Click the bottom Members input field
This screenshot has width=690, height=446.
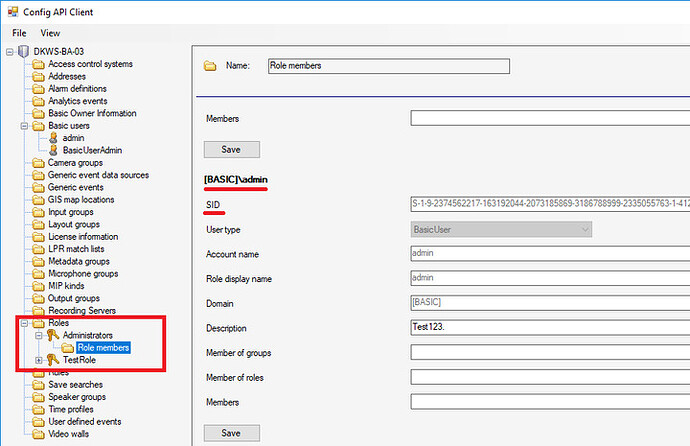[x=550, y=402]
